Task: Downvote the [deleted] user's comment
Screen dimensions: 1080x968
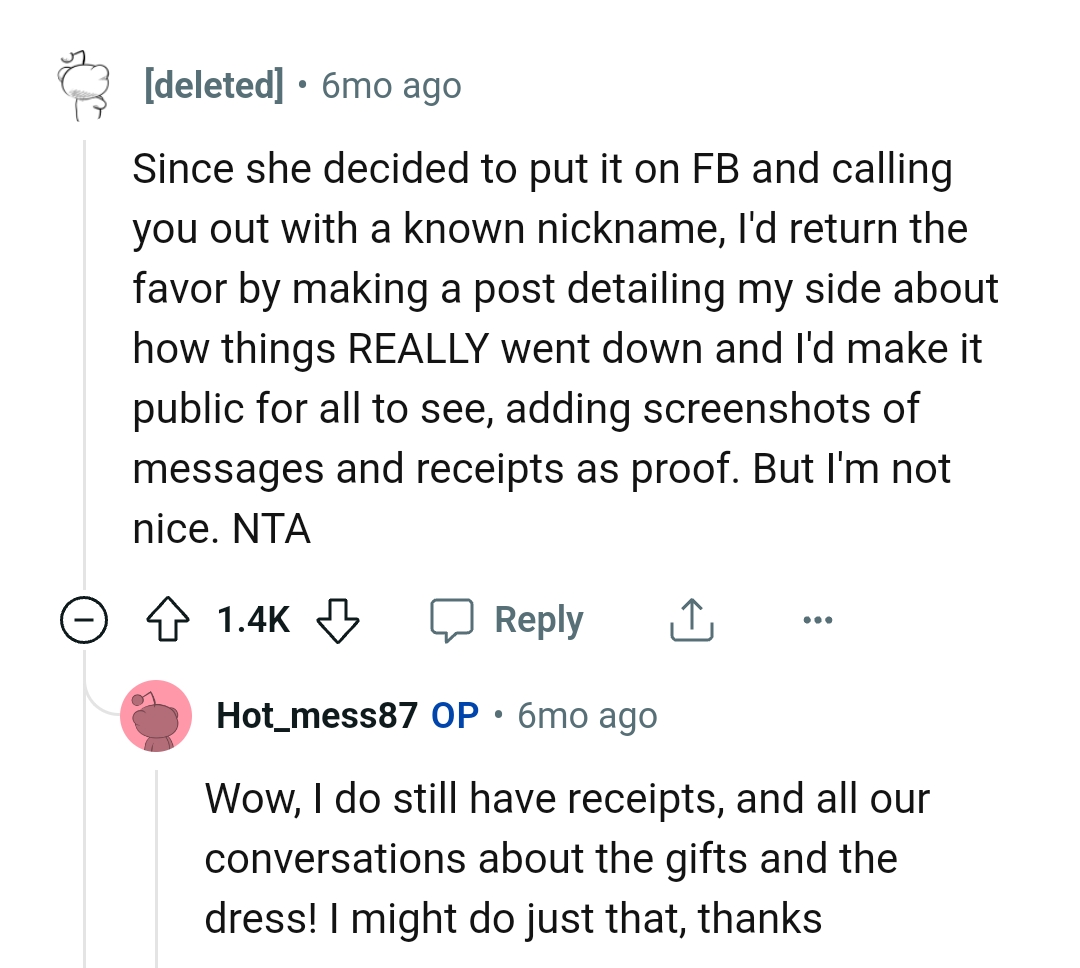Action: pos(340,619)
